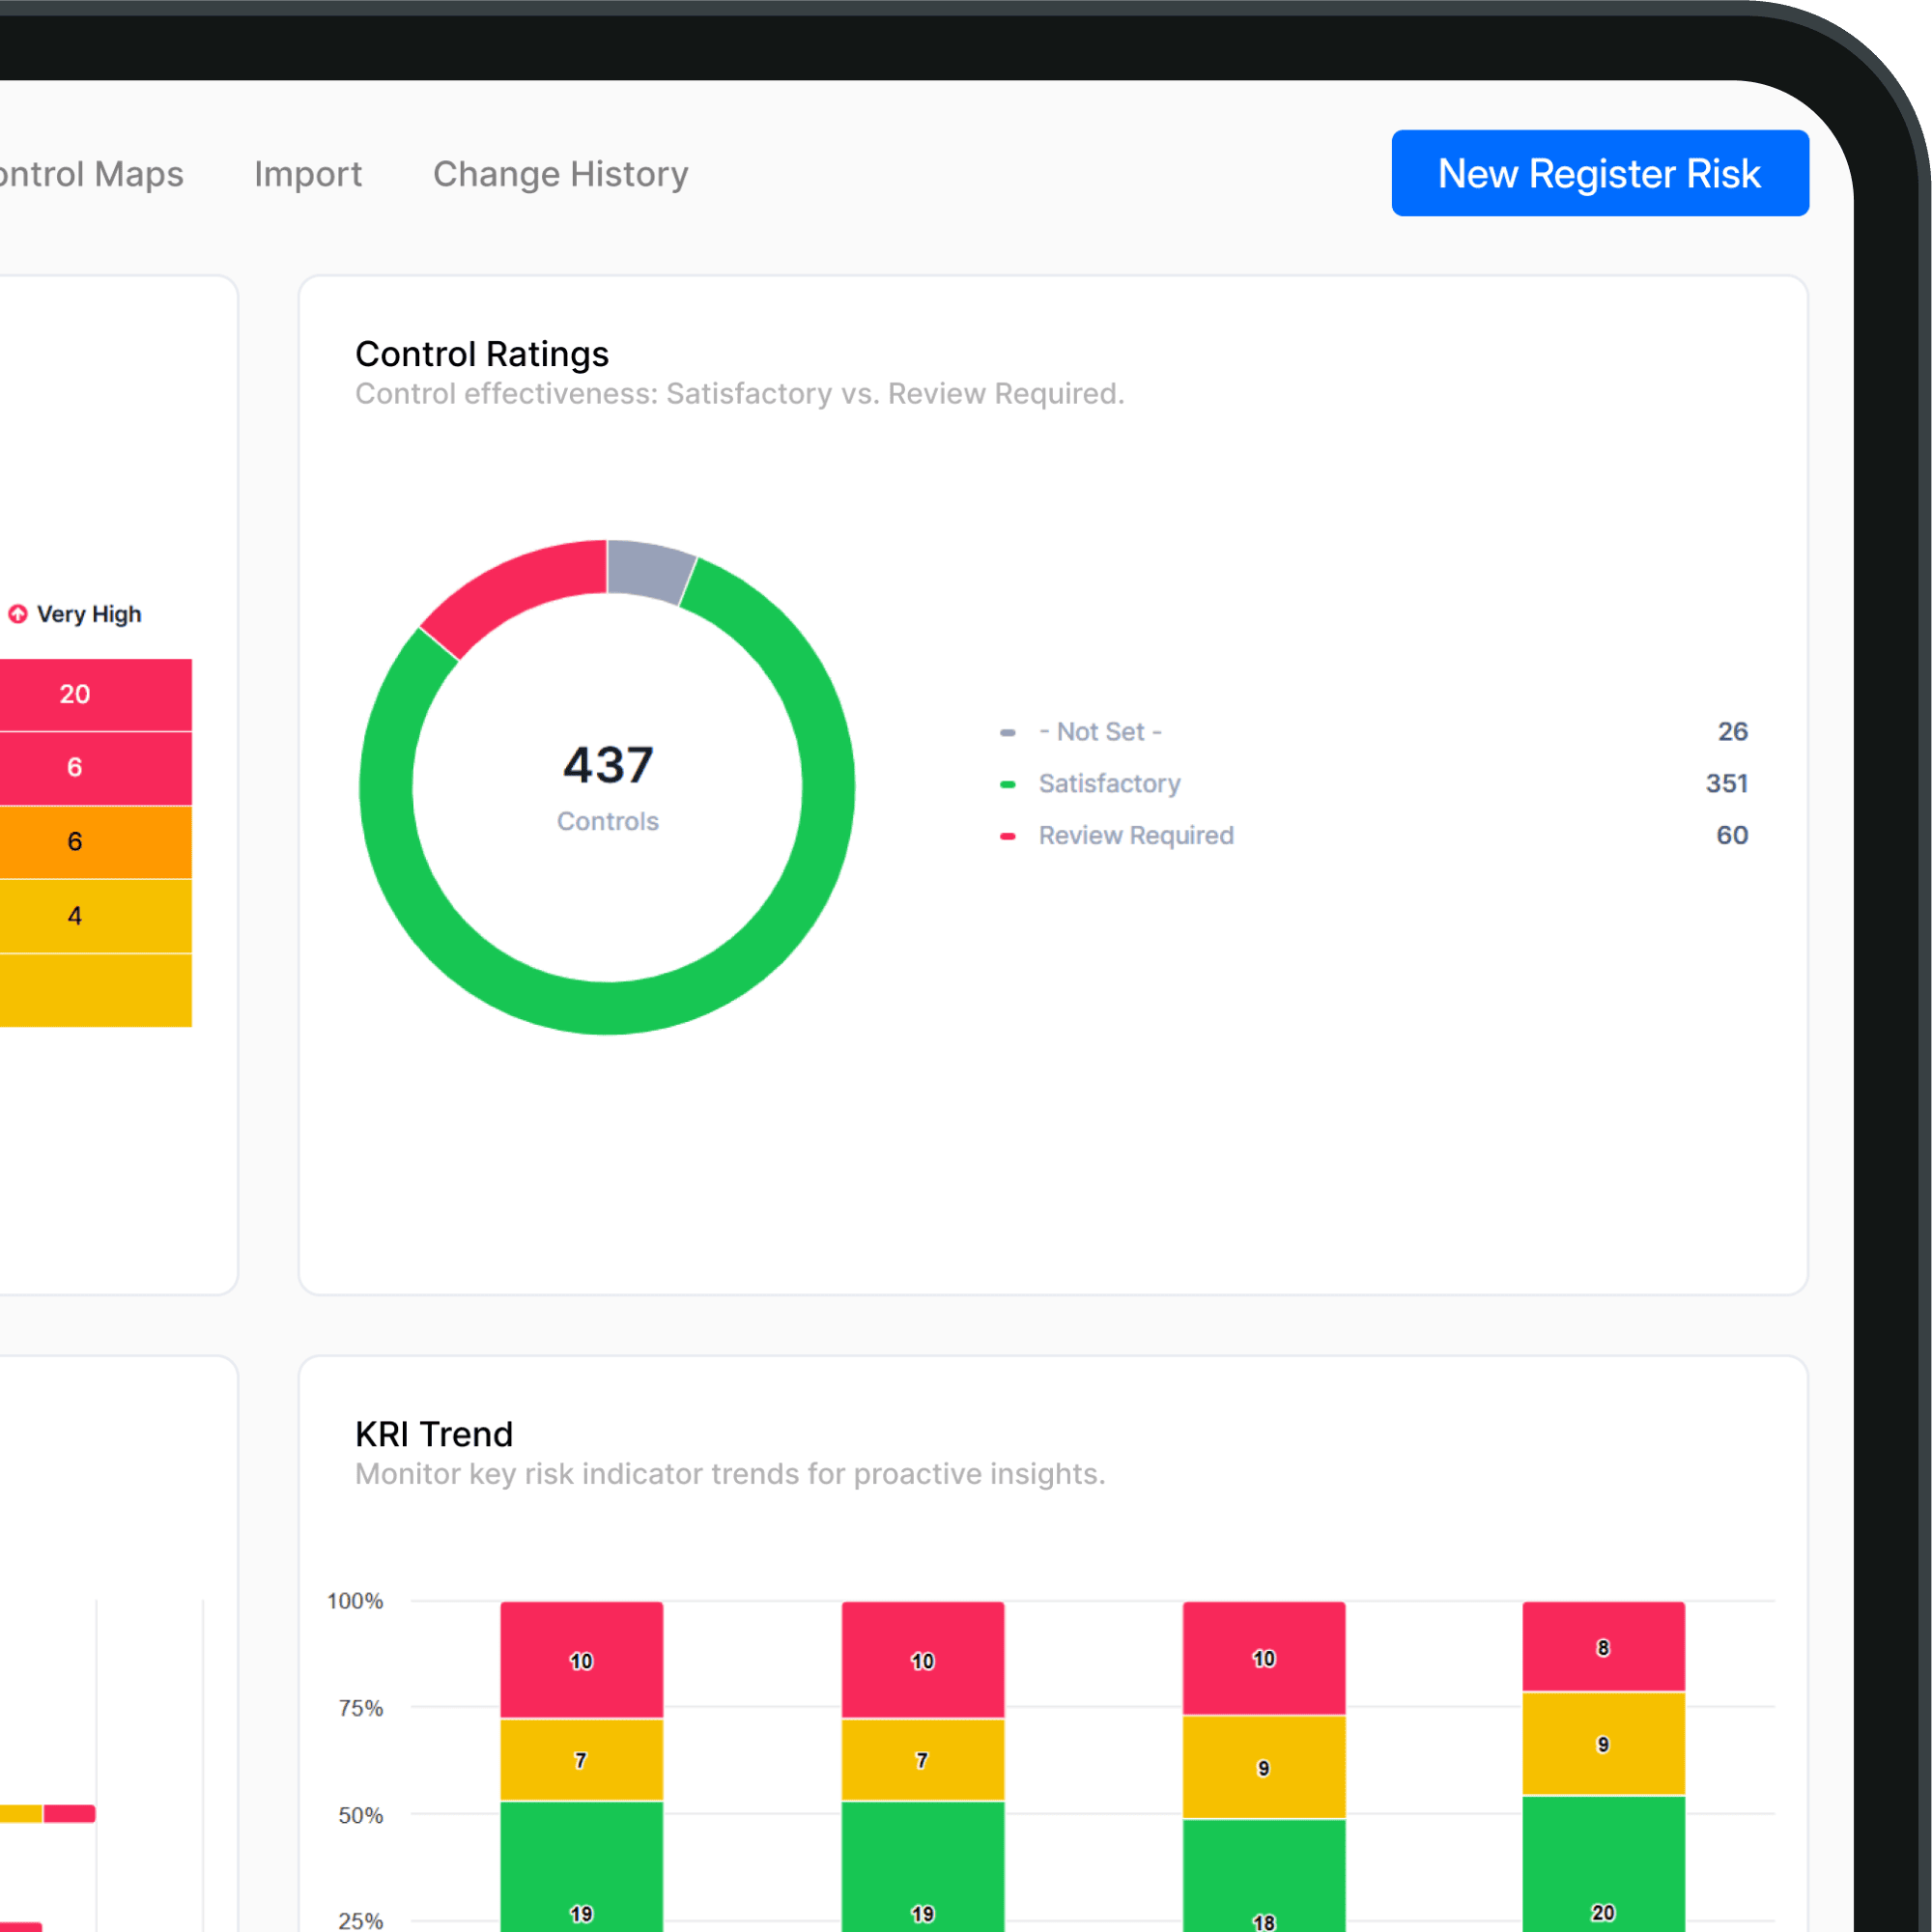Click the red Review Required legend marker
The height and width of the screenshot is (1932, 1932).
(x=1008, y=837)
